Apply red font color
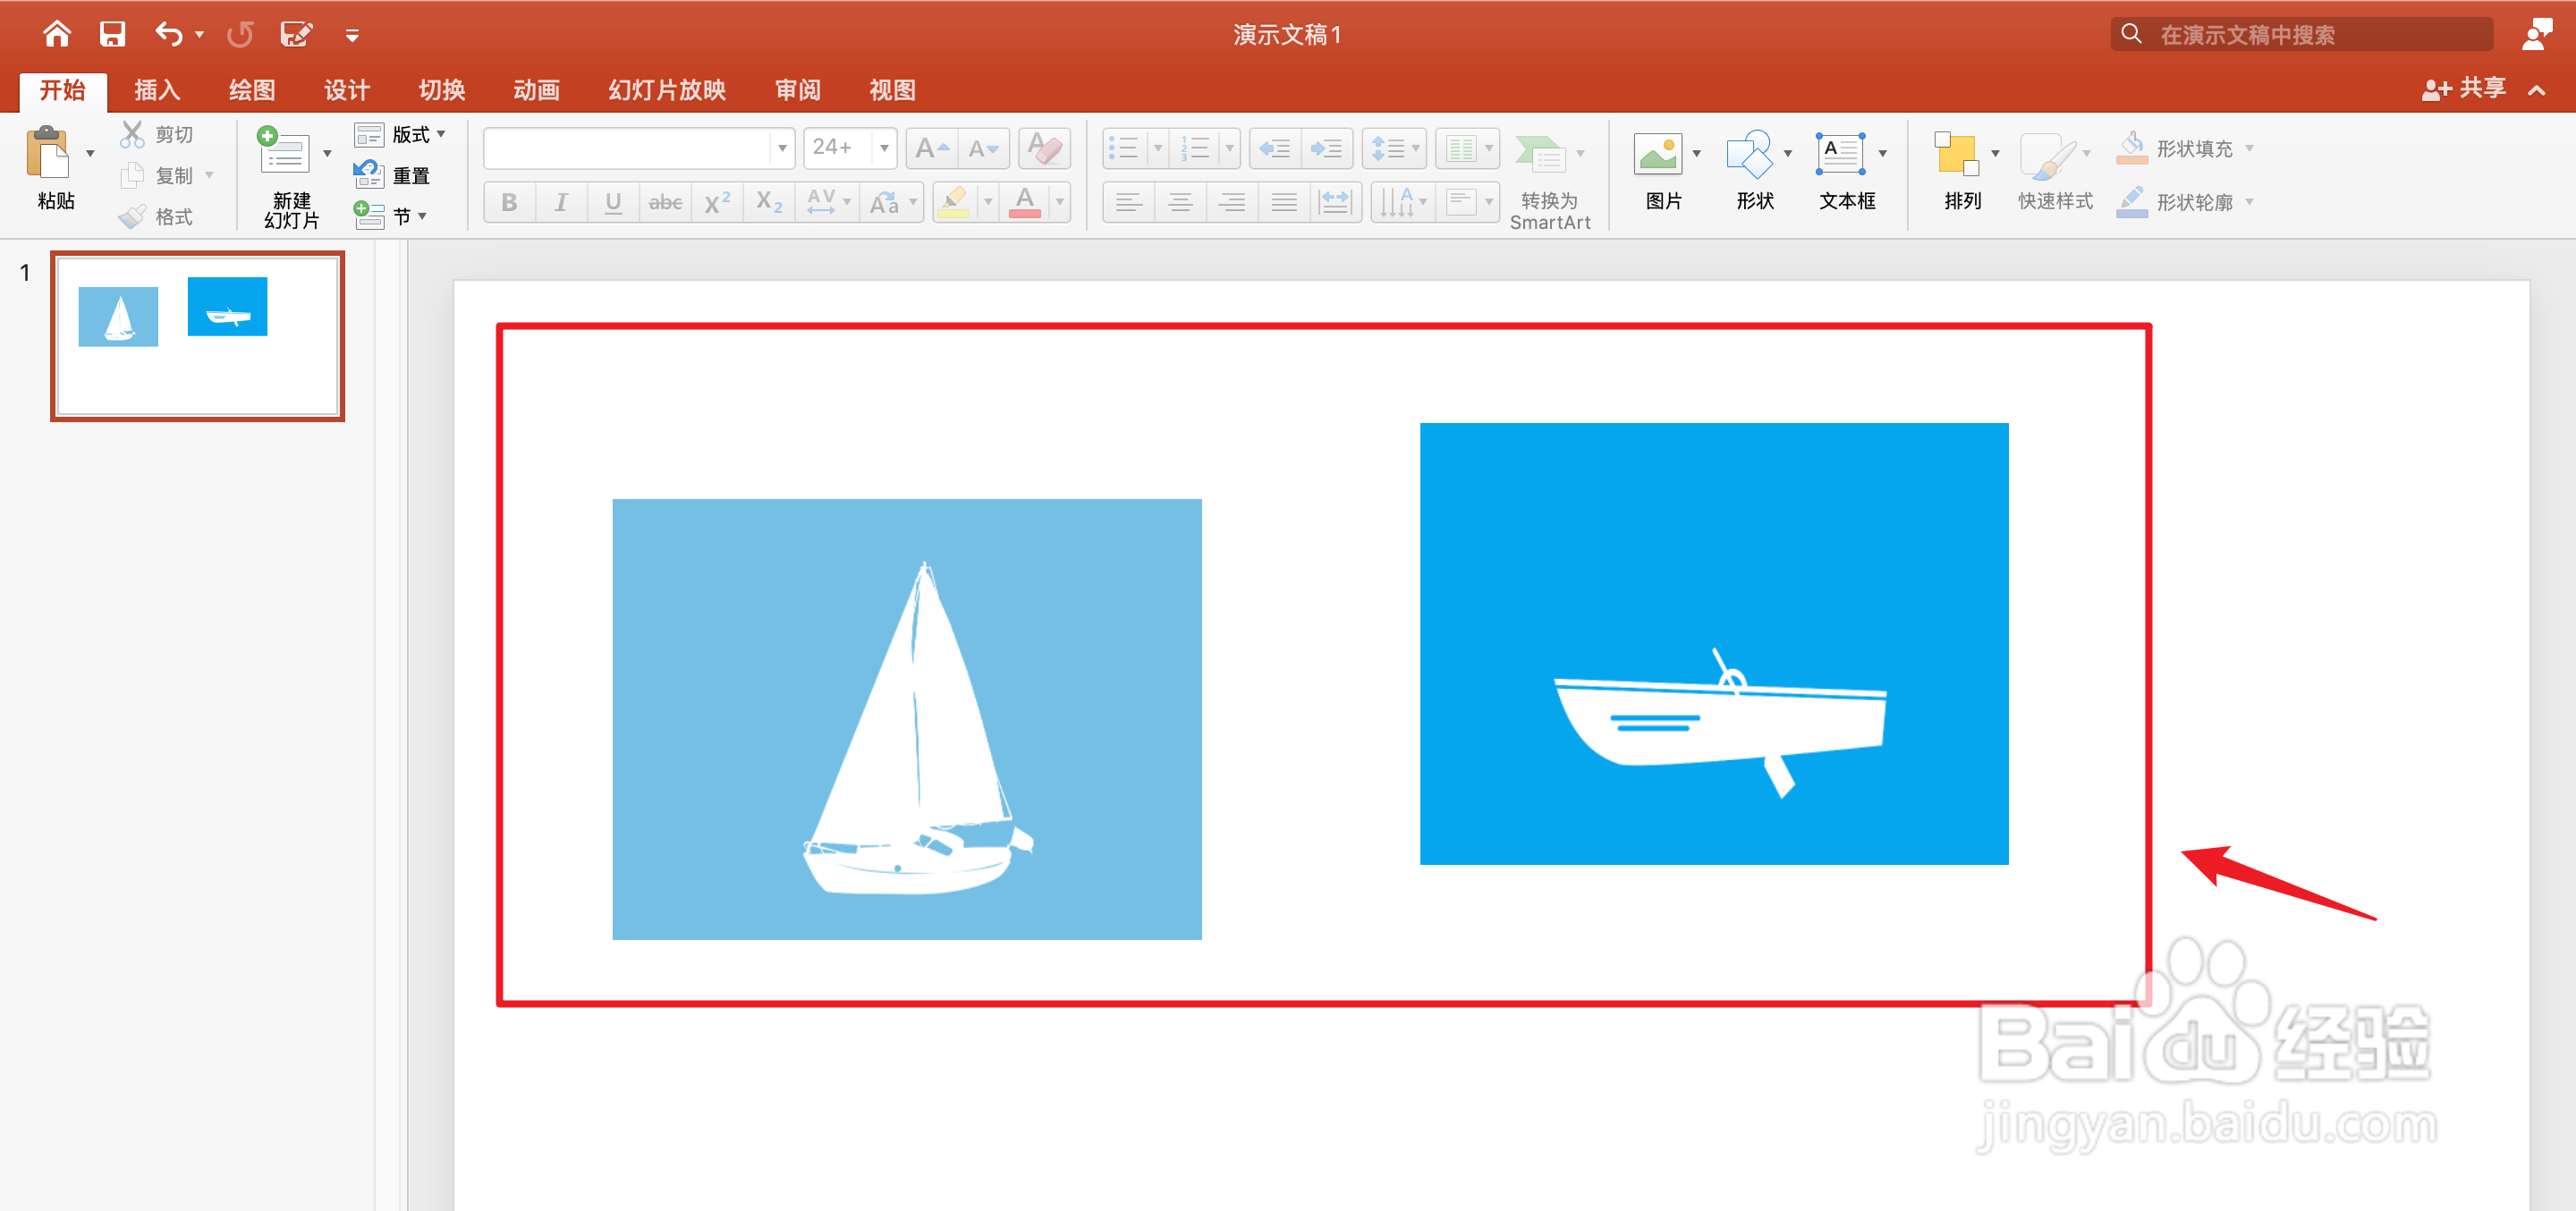2576x1211 pixels. coord(1025,203)
